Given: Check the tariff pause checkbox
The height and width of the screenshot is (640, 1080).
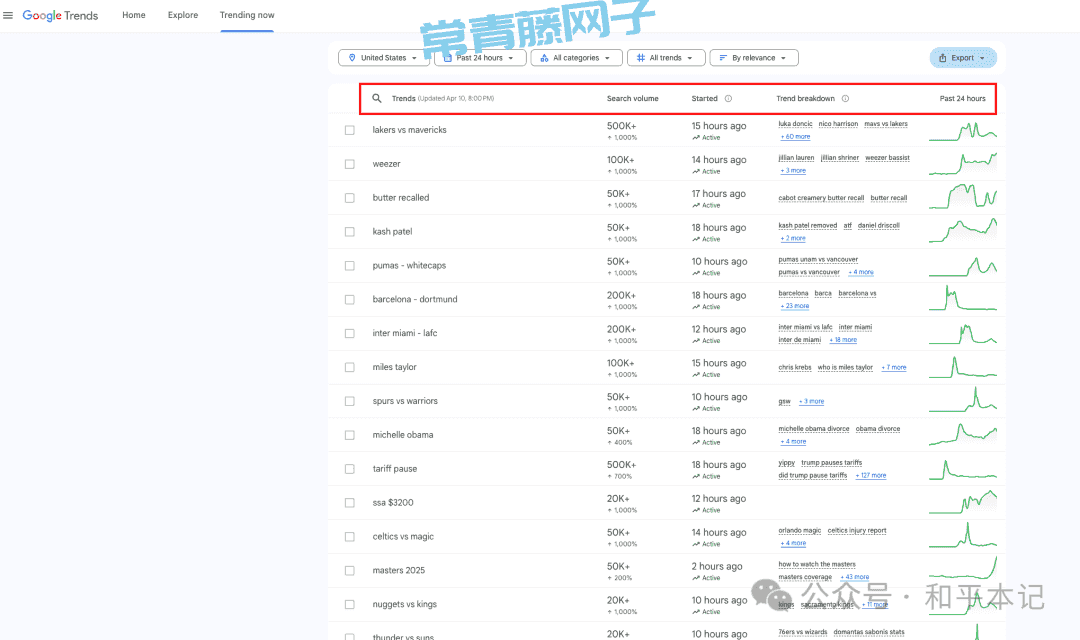Looking at the screenshot, I should click(350, 468).
